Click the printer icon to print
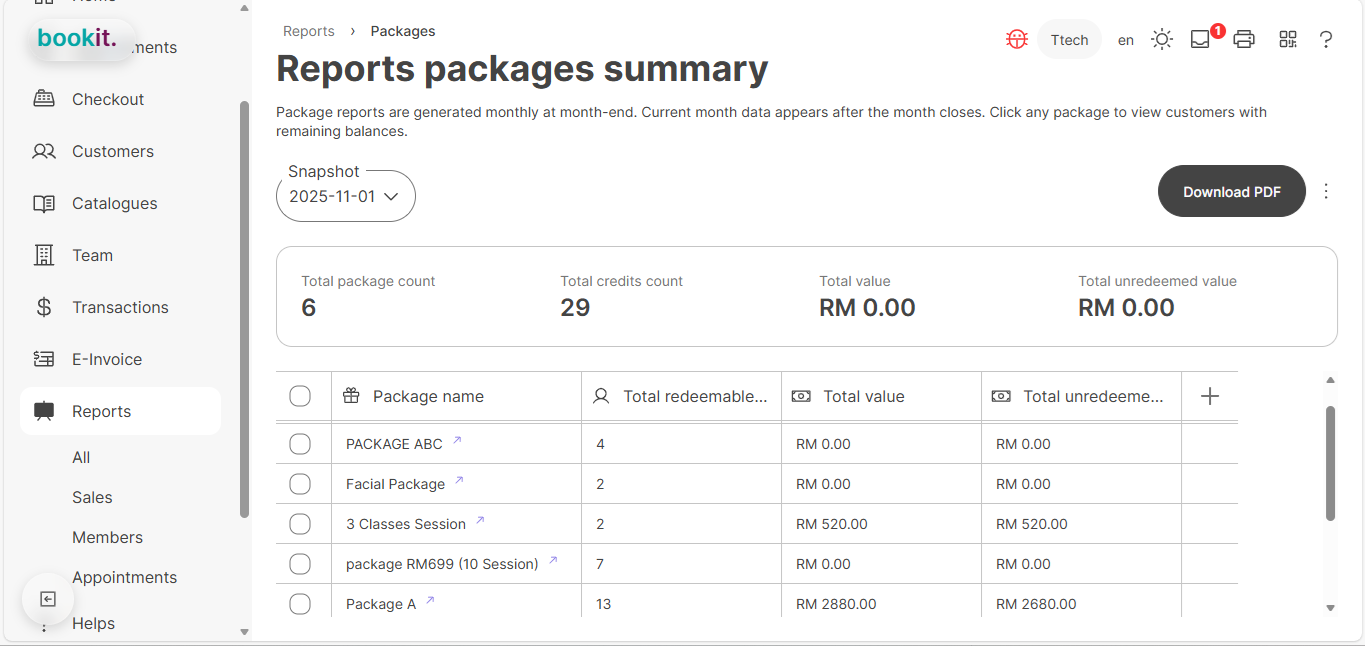The height and width of the screenshot is (646, 1365). [x=1244, y=39]
